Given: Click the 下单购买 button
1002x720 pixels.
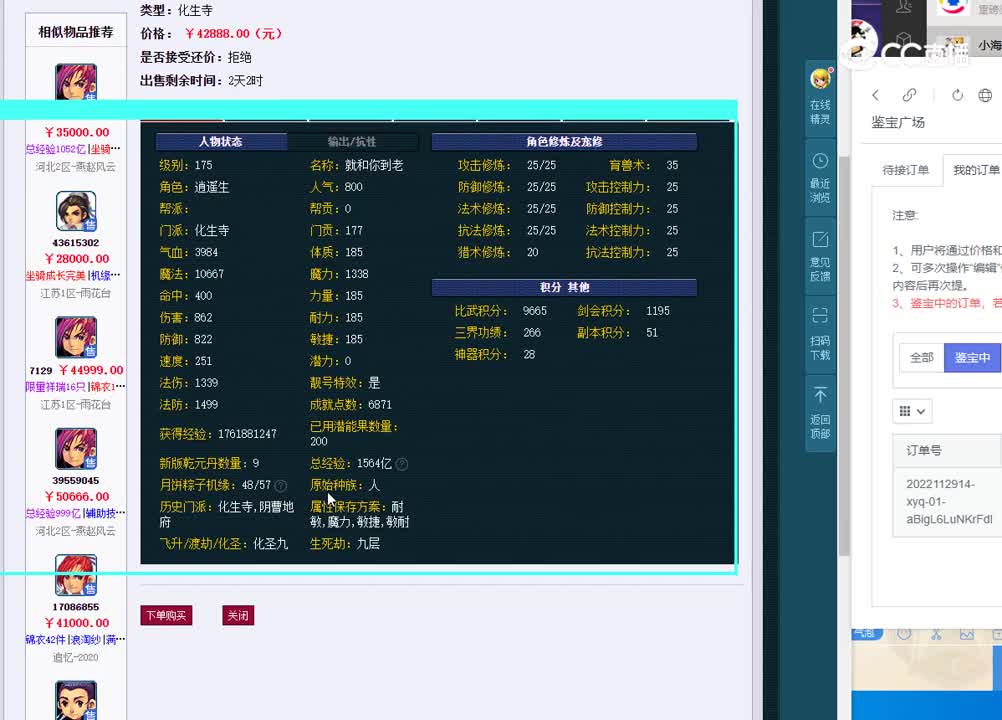Looking at the screenshot, I should (x=166, y=616).
